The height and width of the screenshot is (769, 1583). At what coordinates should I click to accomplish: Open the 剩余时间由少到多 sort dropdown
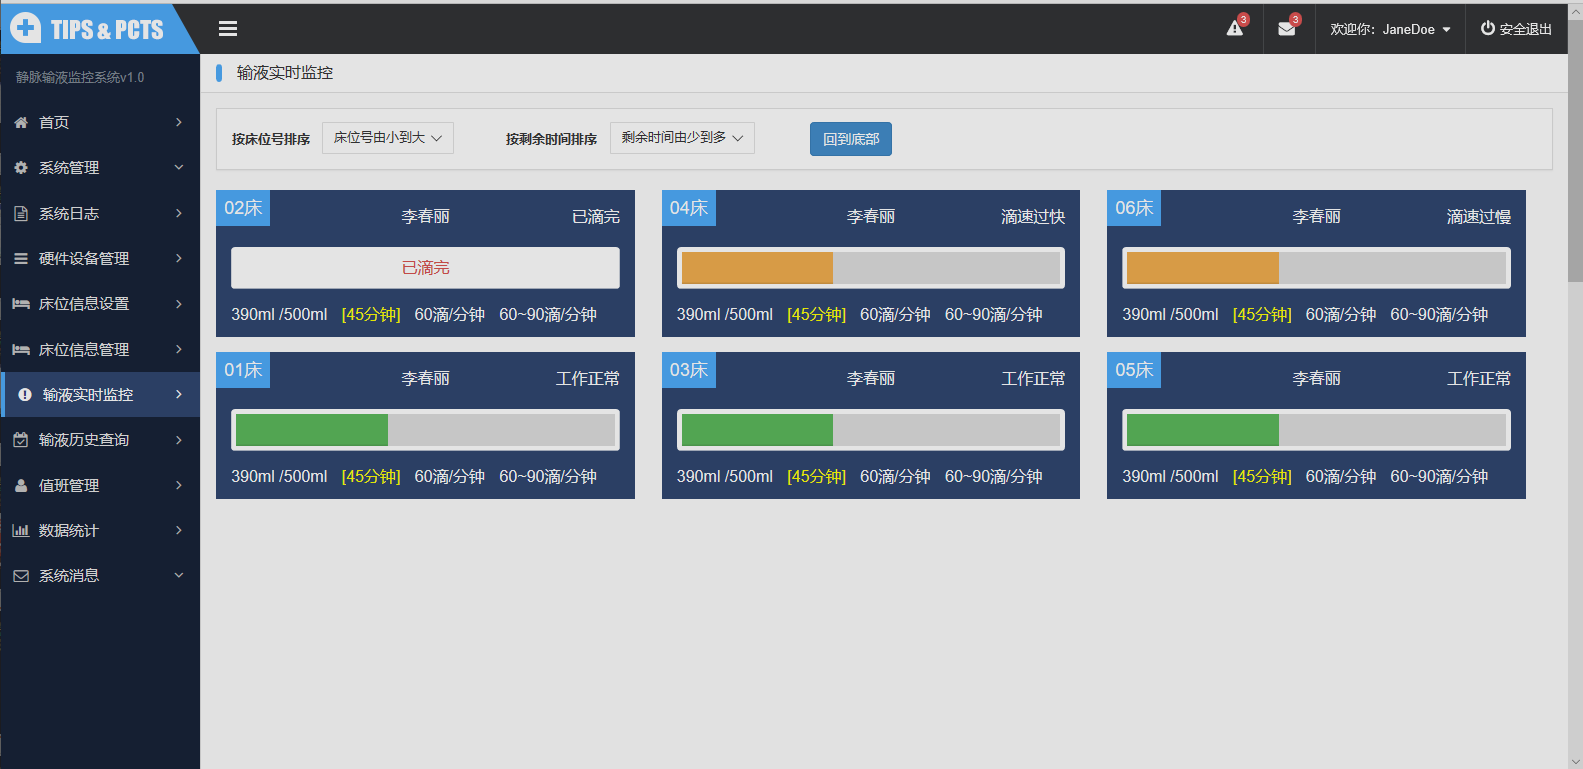point(682,138)
